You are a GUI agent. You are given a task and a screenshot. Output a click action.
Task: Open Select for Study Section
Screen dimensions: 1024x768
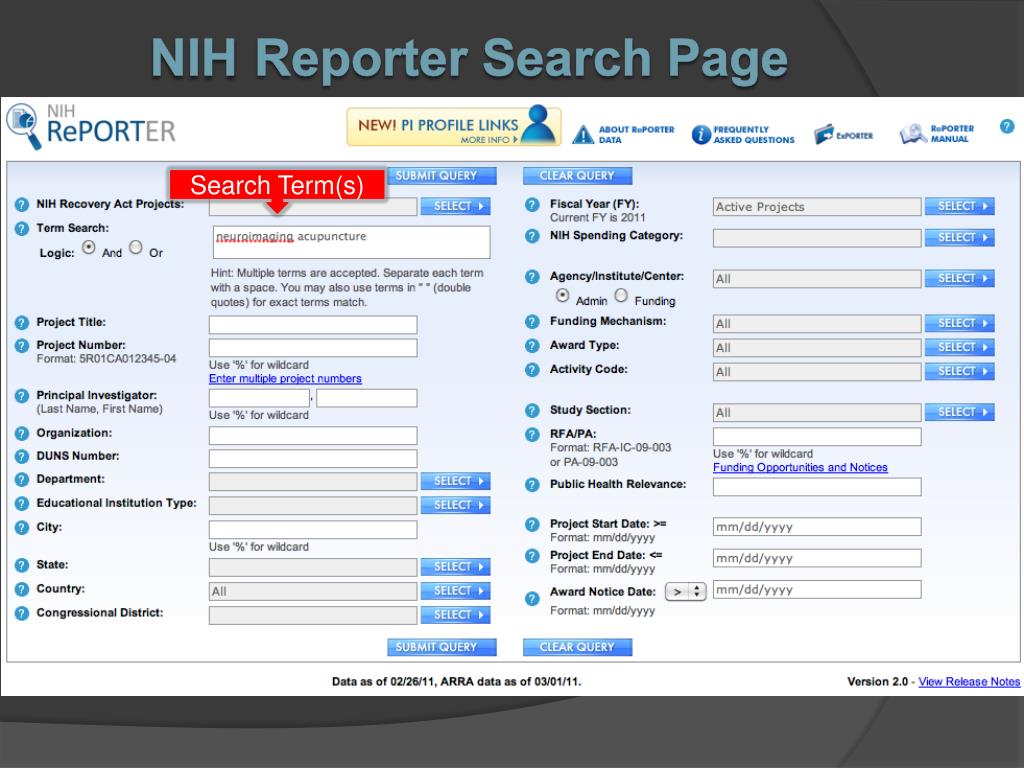960,412
